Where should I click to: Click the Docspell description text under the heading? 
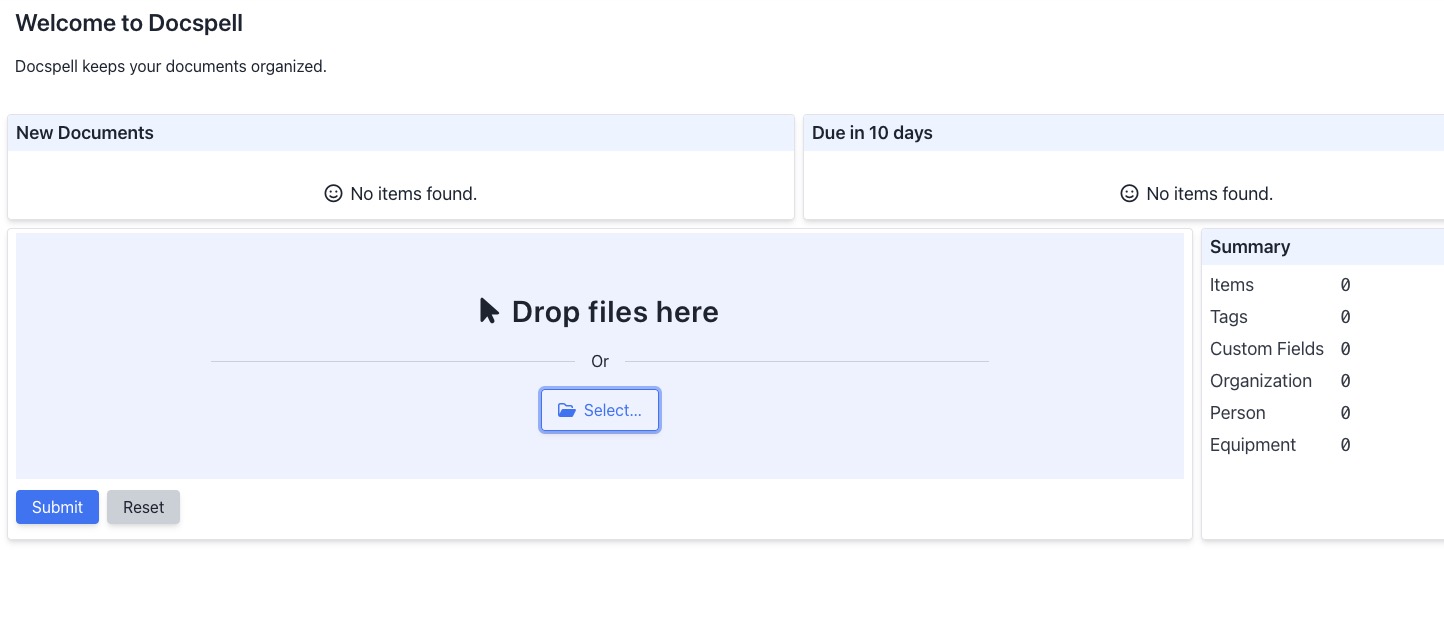pos(170,66)
